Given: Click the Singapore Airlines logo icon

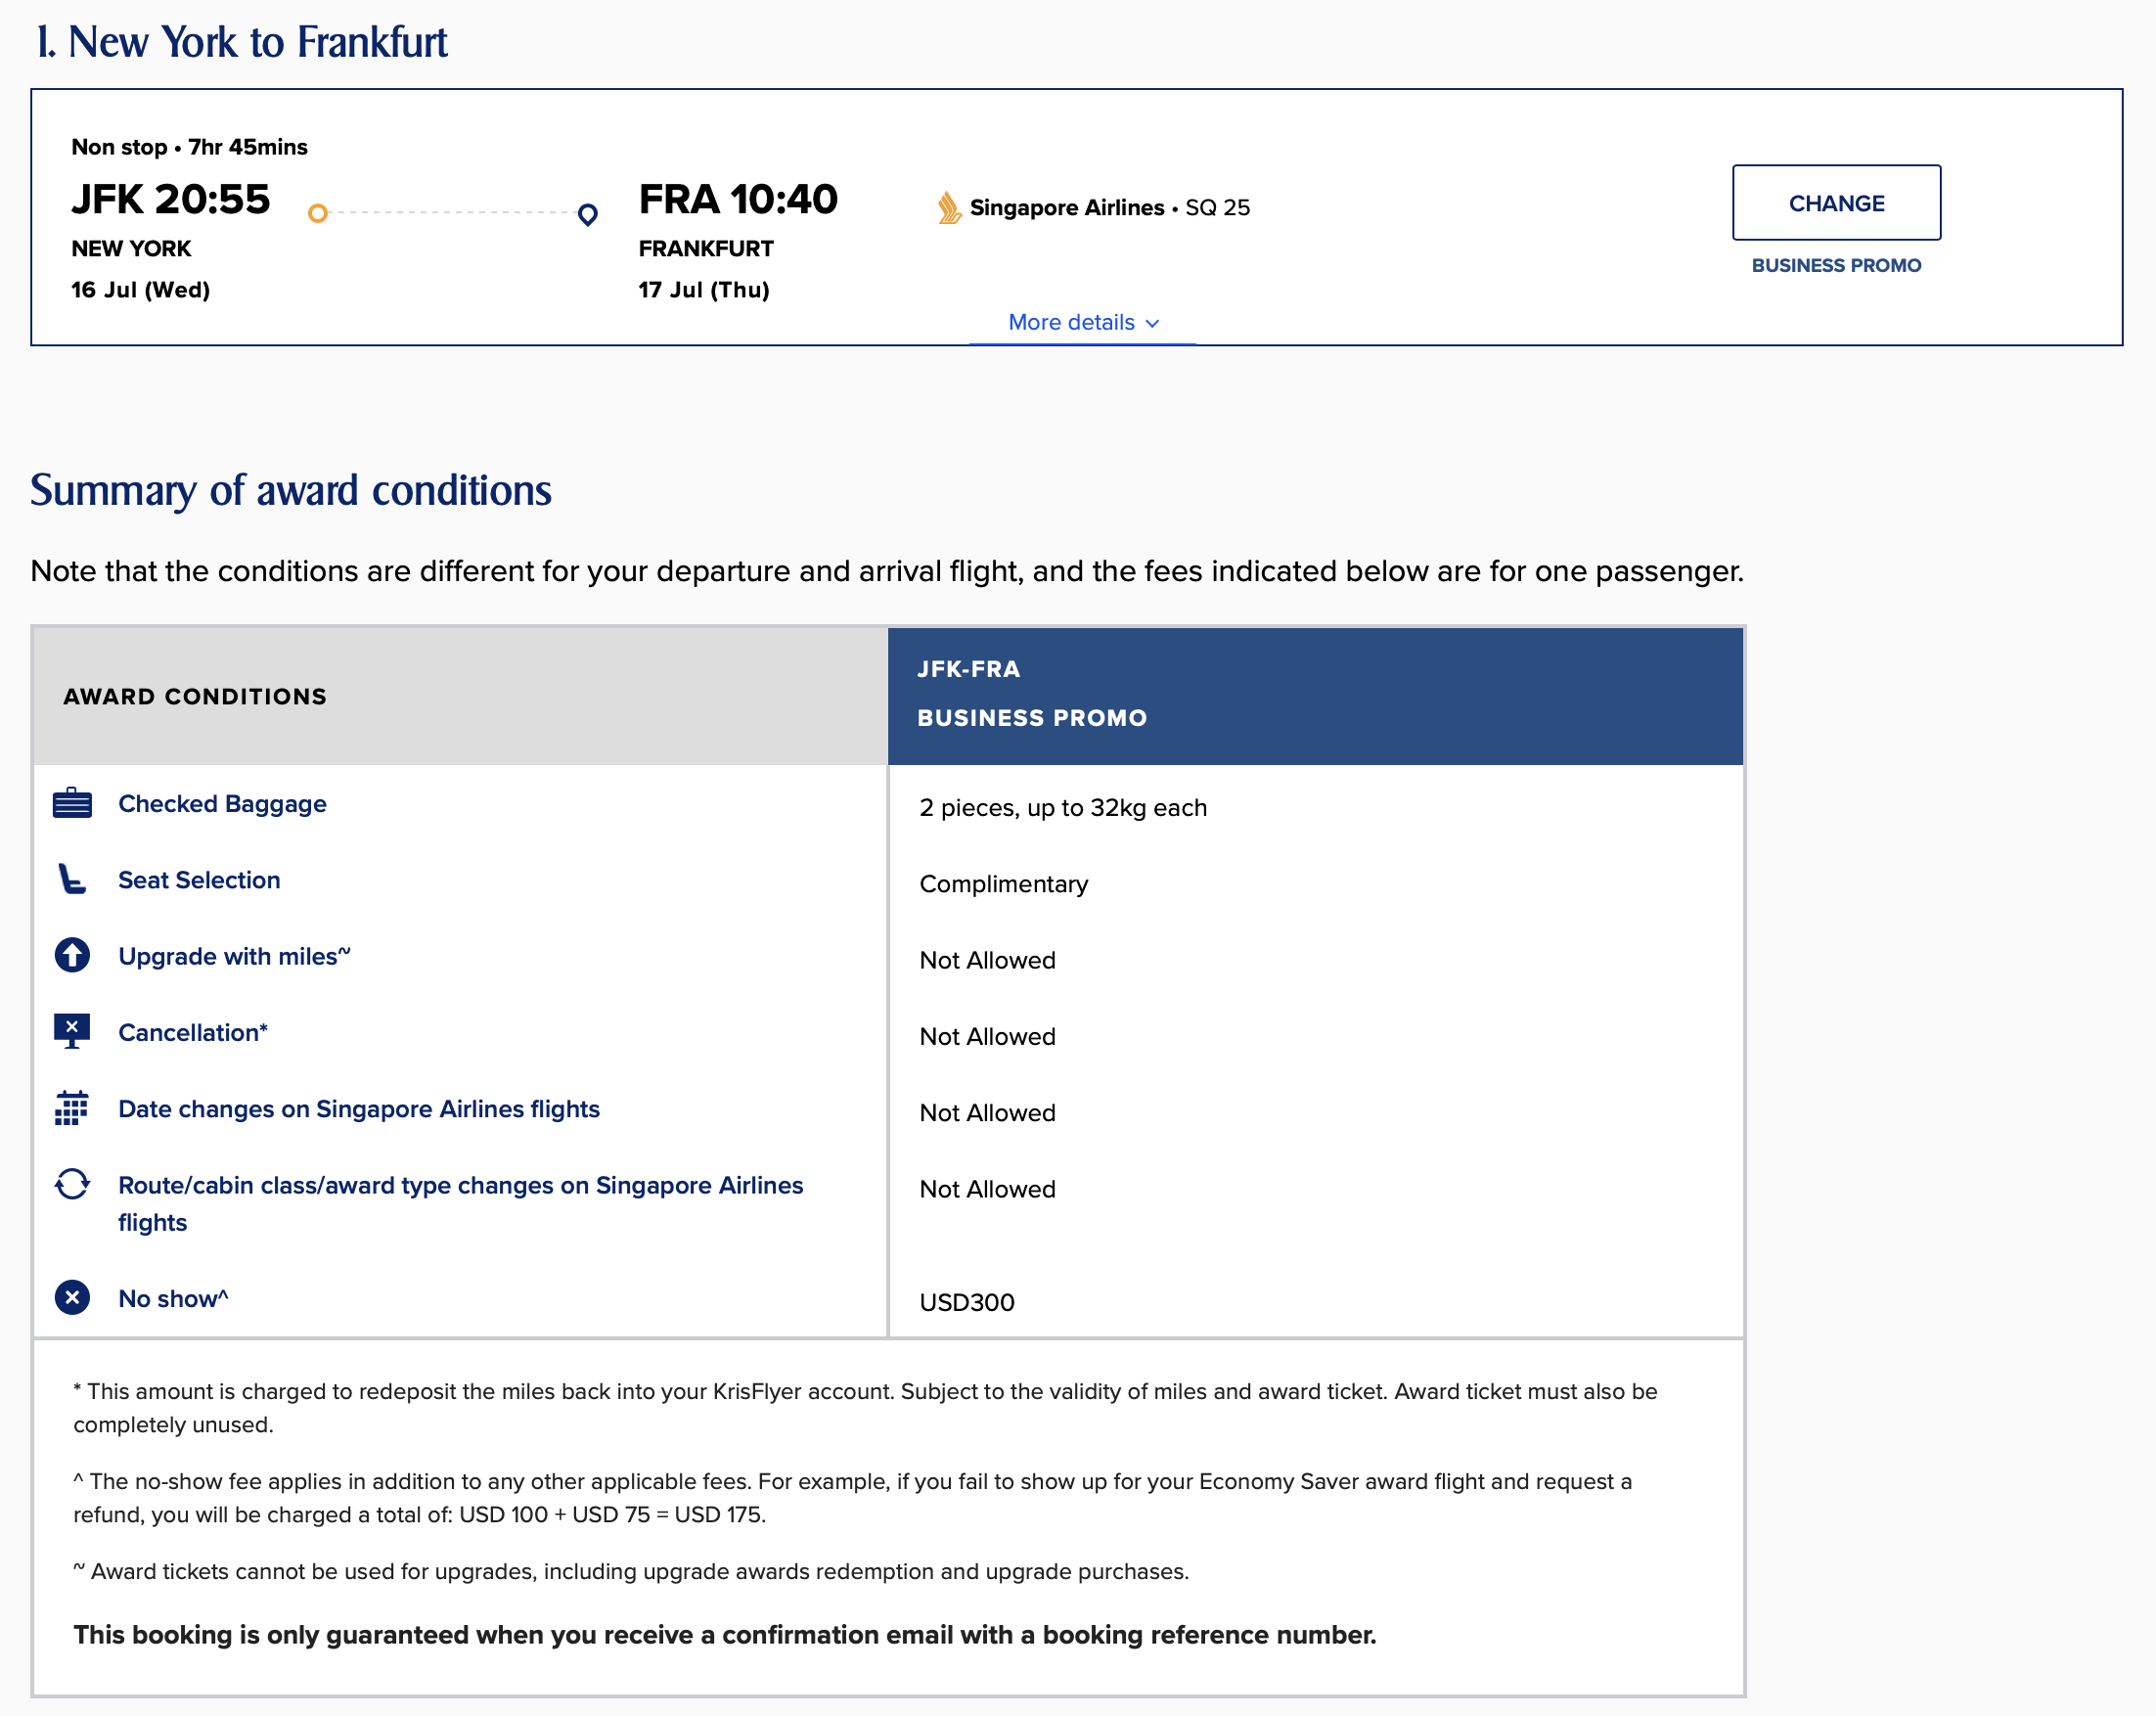Looking at the screenshot, I should point(949,207).
